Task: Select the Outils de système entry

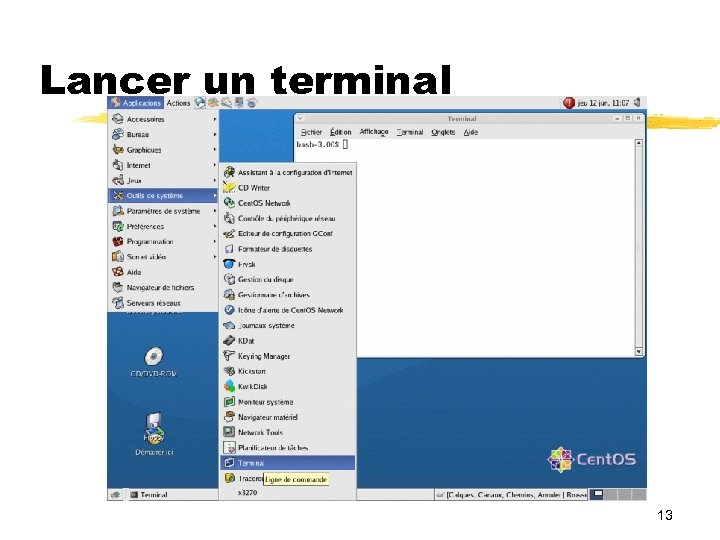Action: pyautogui.click(x=163, y=196)
